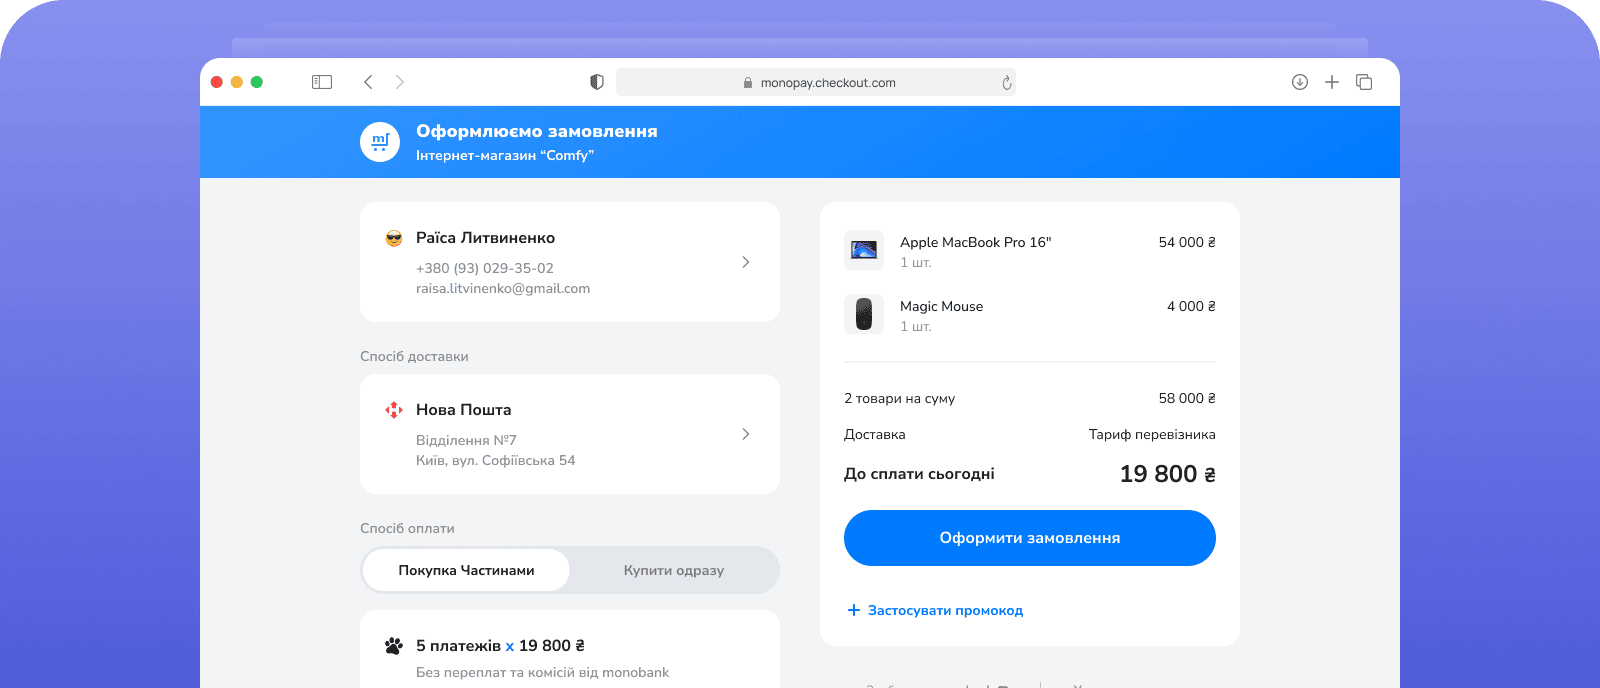Open the privacy shield icon

tap(597, 82)
